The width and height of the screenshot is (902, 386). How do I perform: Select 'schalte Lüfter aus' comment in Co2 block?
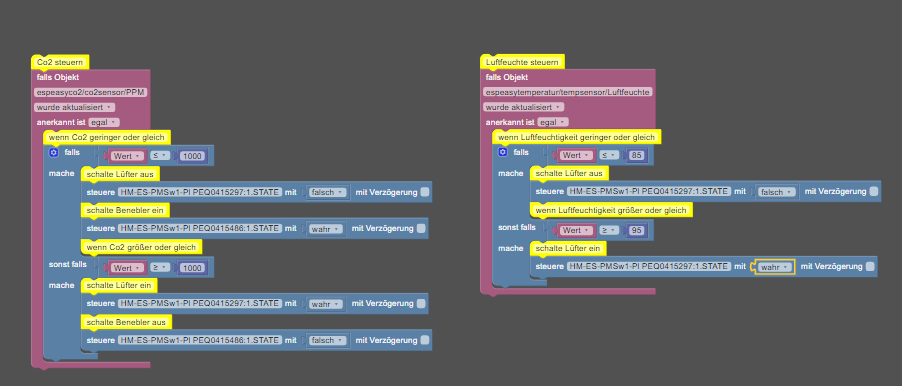(x=120, y=174)
